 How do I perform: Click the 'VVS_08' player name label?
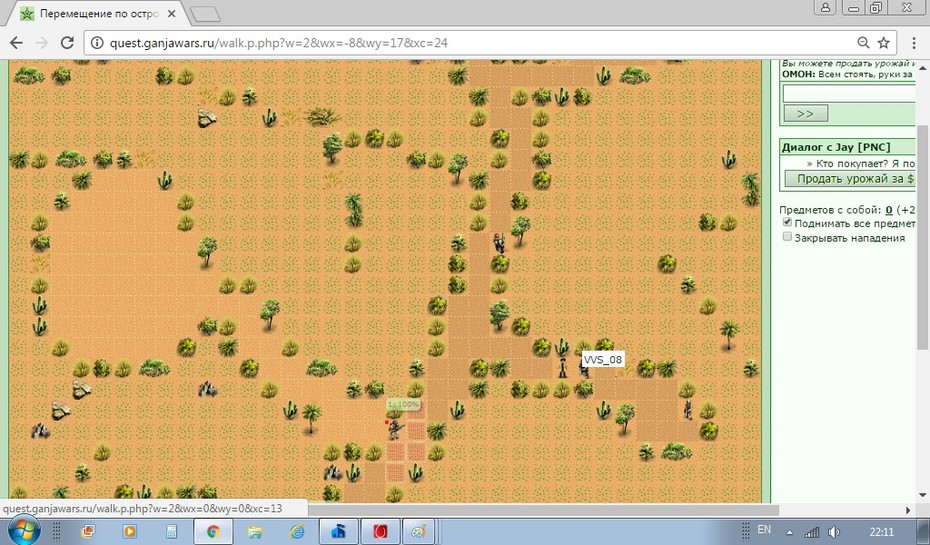603,359
